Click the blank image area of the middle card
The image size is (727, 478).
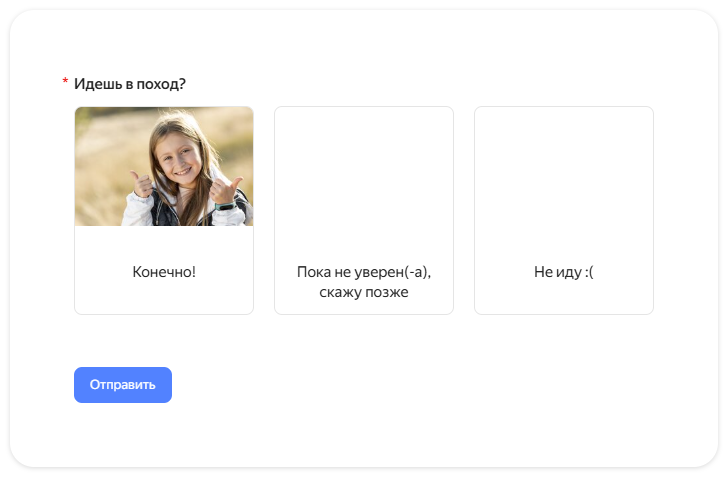click(x=364, y=166)
